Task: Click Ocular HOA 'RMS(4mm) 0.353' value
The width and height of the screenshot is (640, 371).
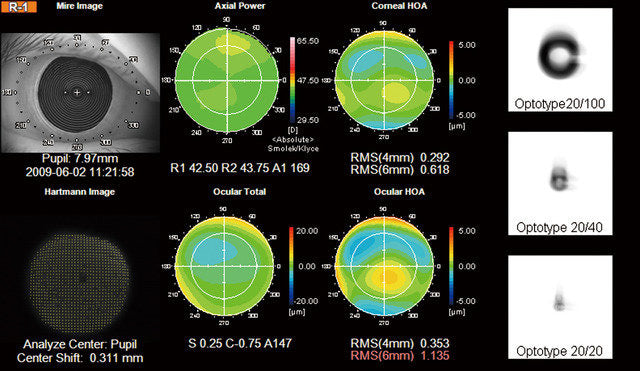Action: click(x=400, y=343)
